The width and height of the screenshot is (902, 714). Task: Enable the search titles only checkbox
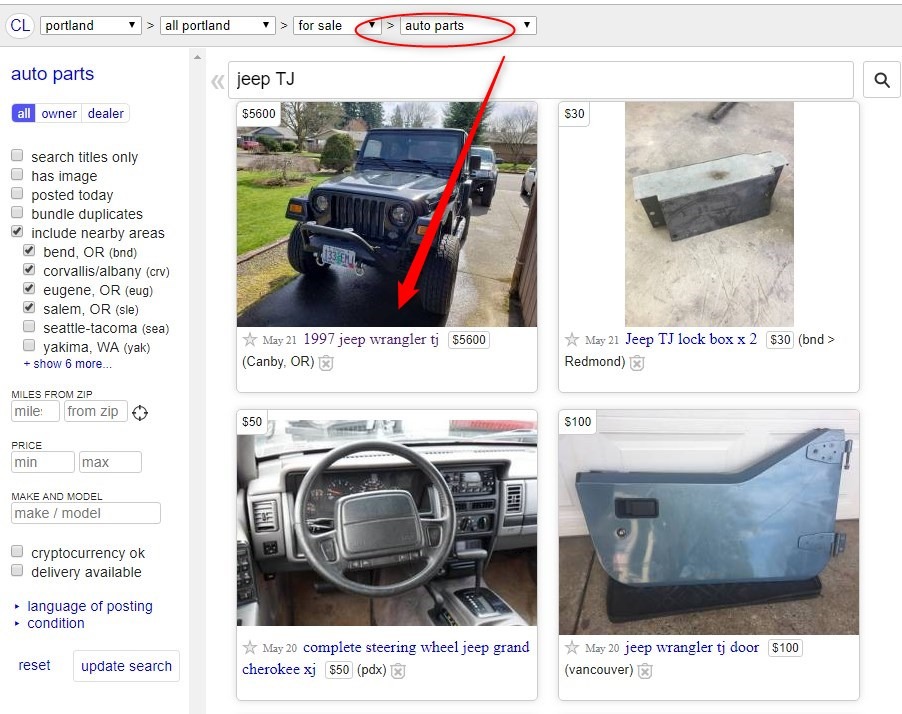pyautogui.click(x=17, y=156)
